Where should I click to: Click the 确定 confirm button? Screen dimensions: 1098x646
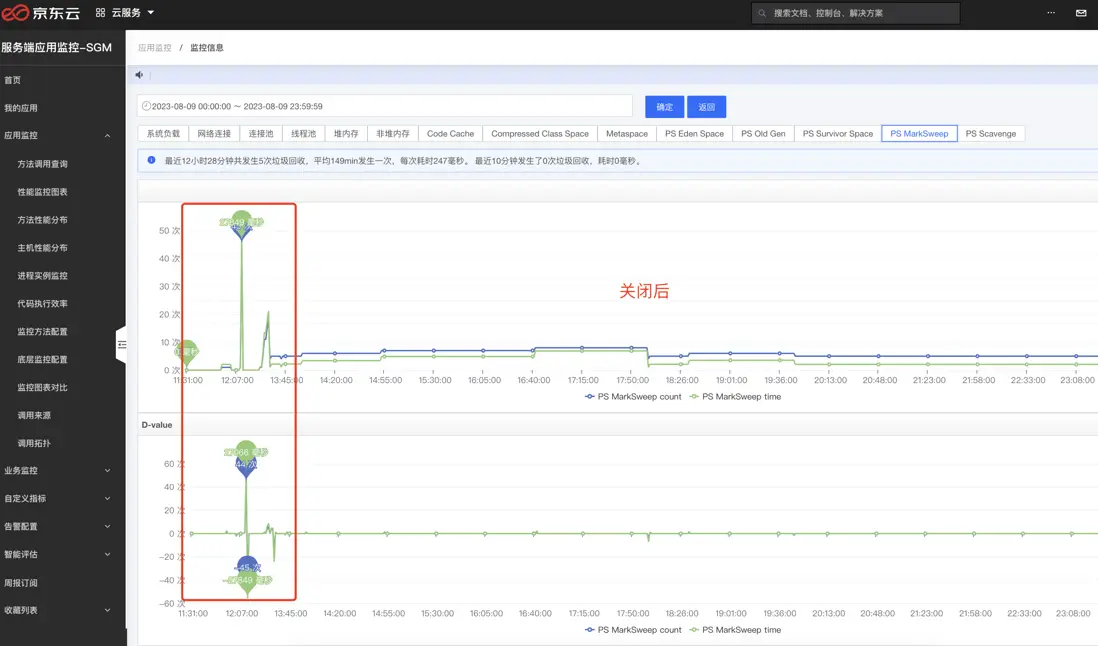pos(664,107)
